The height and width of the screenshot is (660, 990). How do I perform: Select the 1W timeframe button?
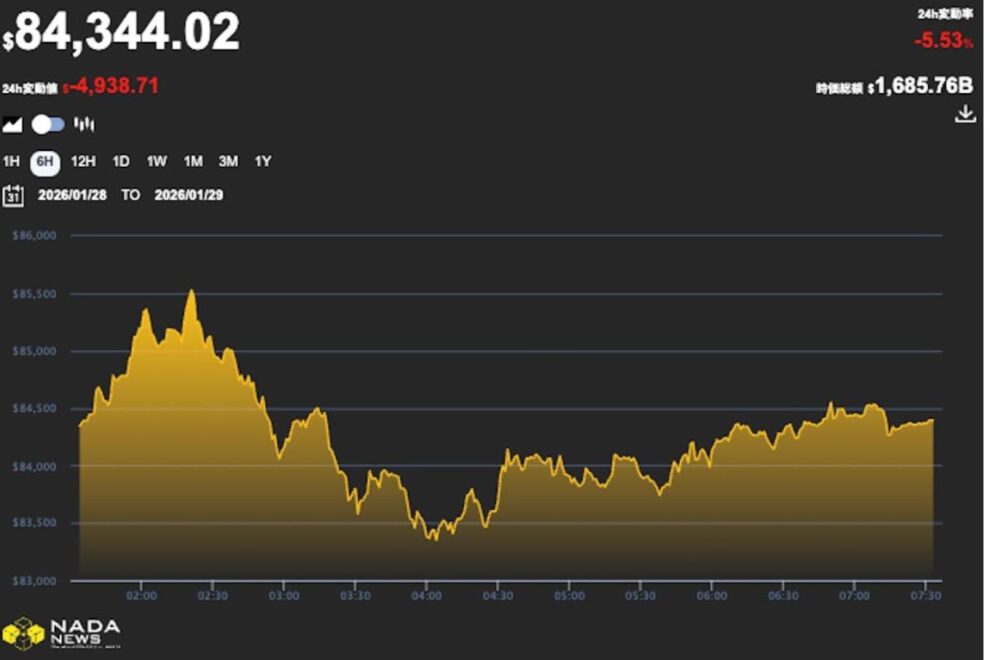155,160
